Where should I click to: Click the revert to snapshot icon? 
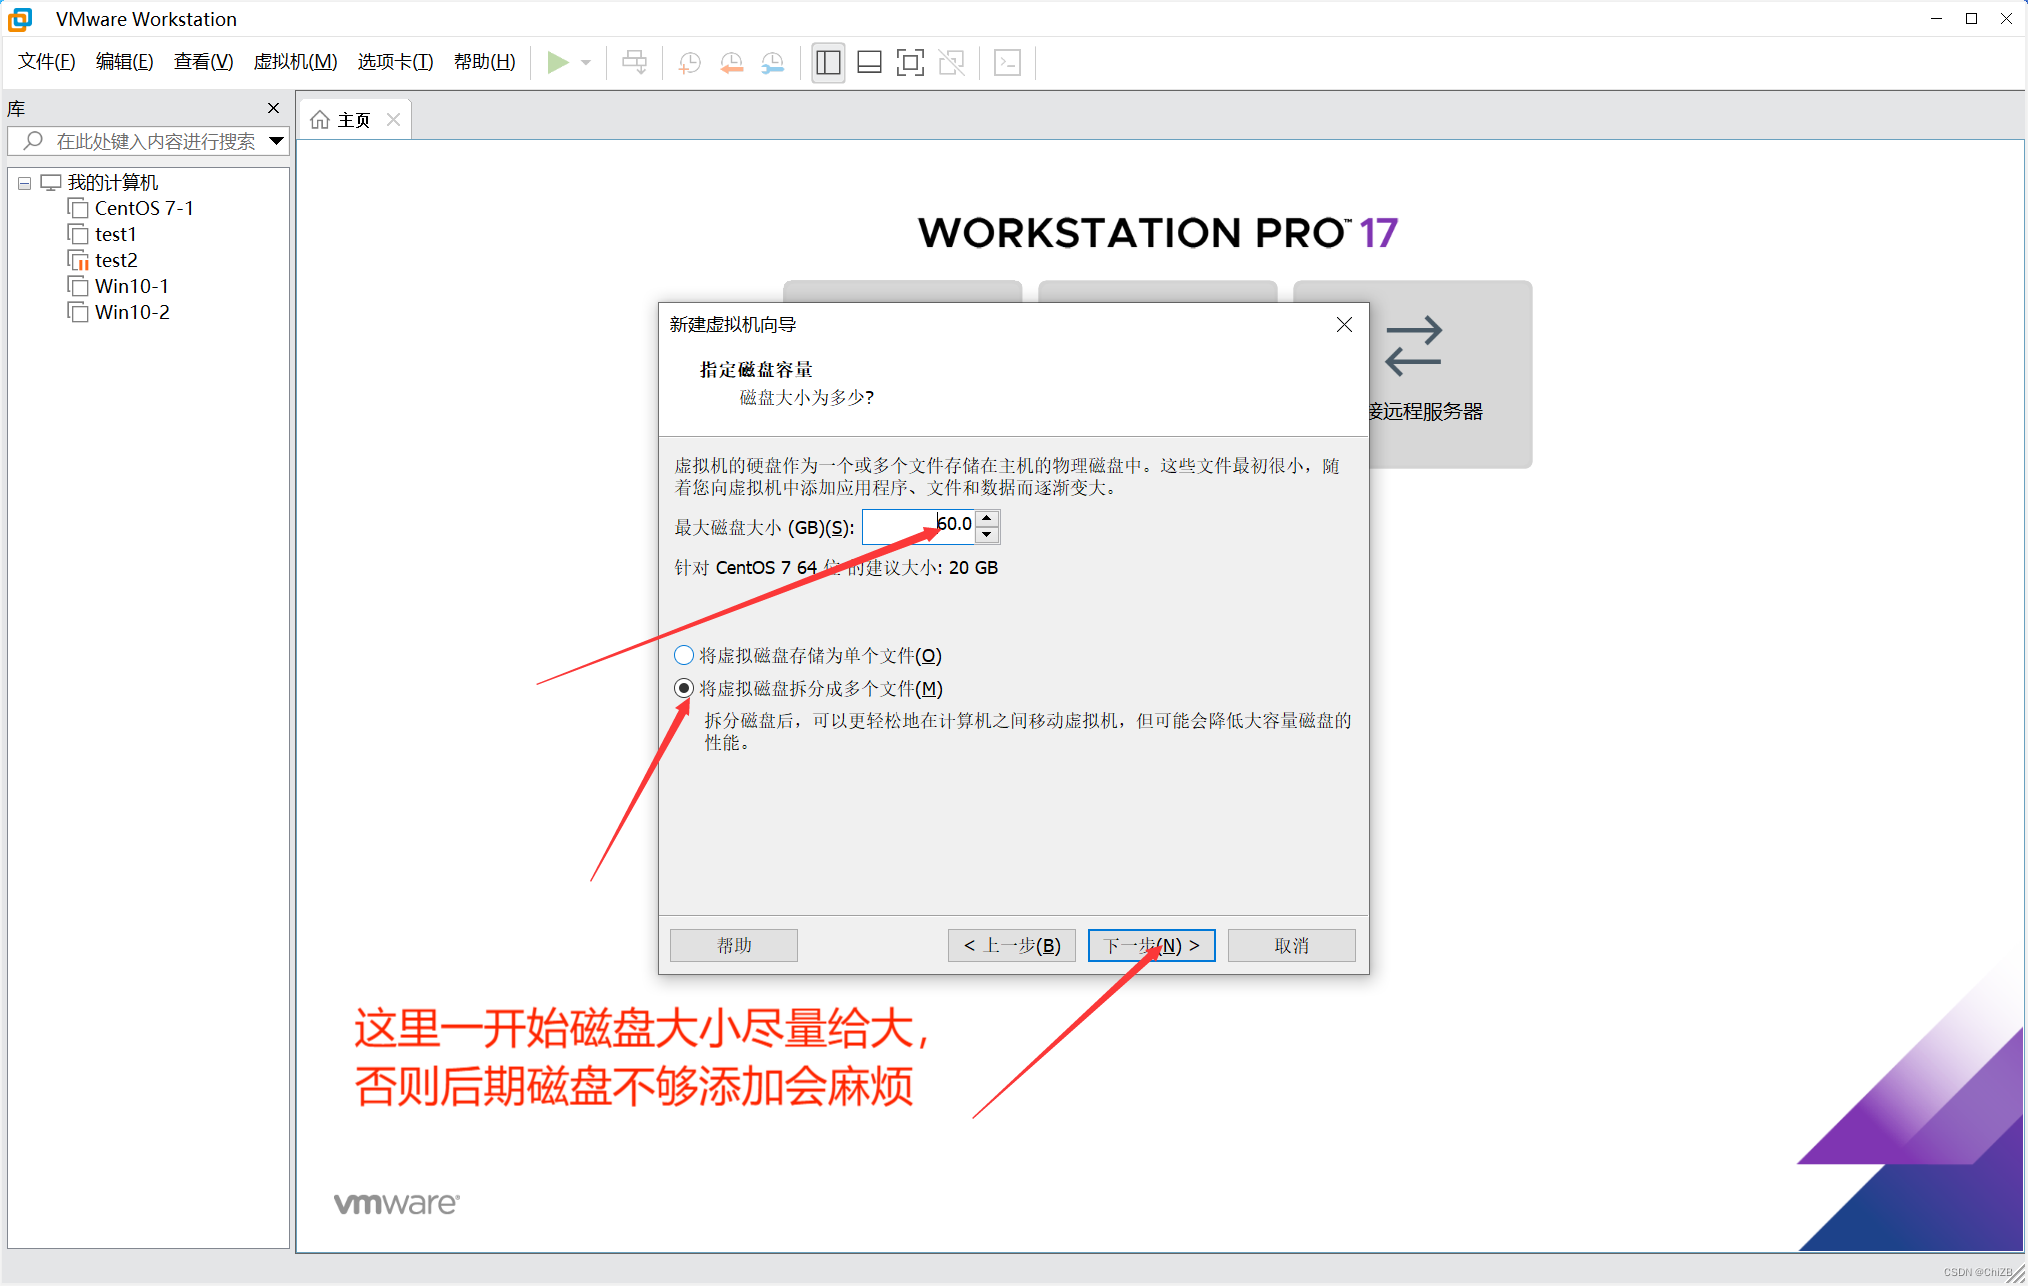[x=731, y=63]
